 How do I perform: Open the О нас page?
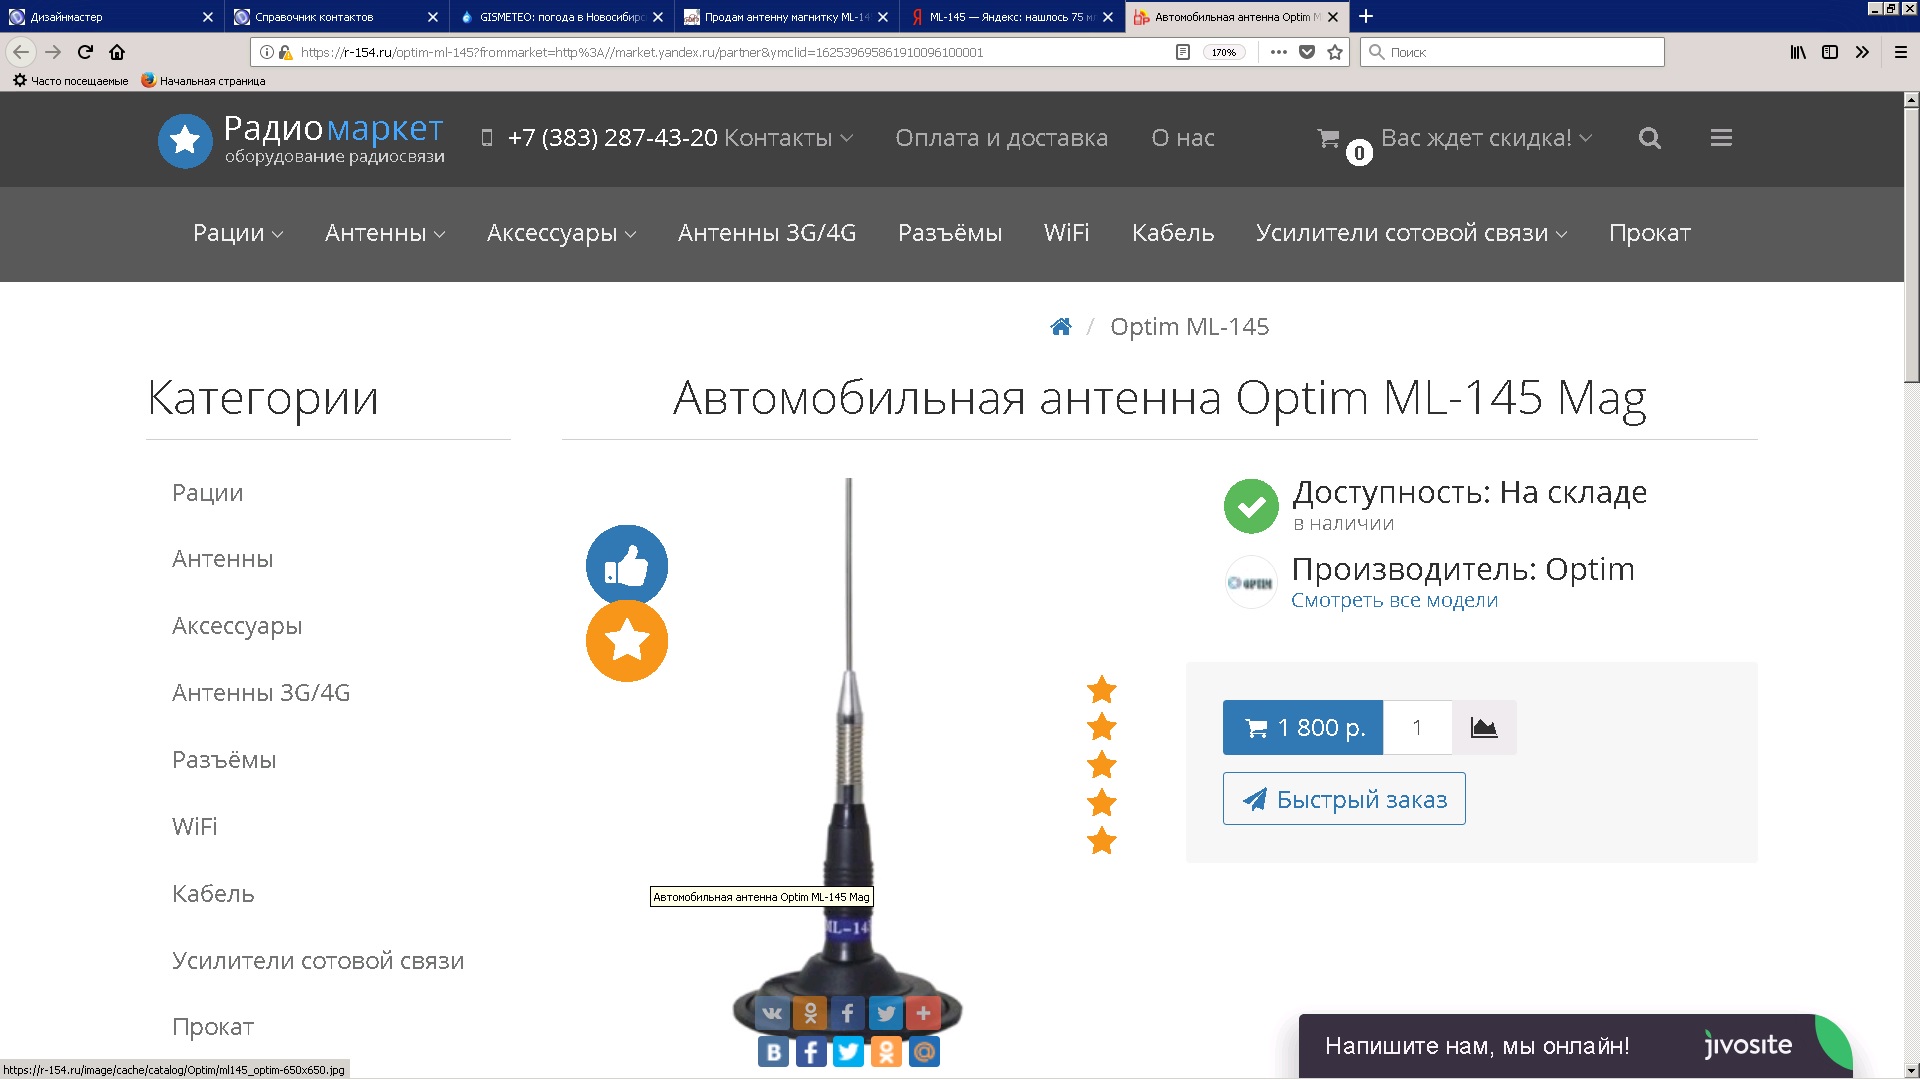point(1183,138)
